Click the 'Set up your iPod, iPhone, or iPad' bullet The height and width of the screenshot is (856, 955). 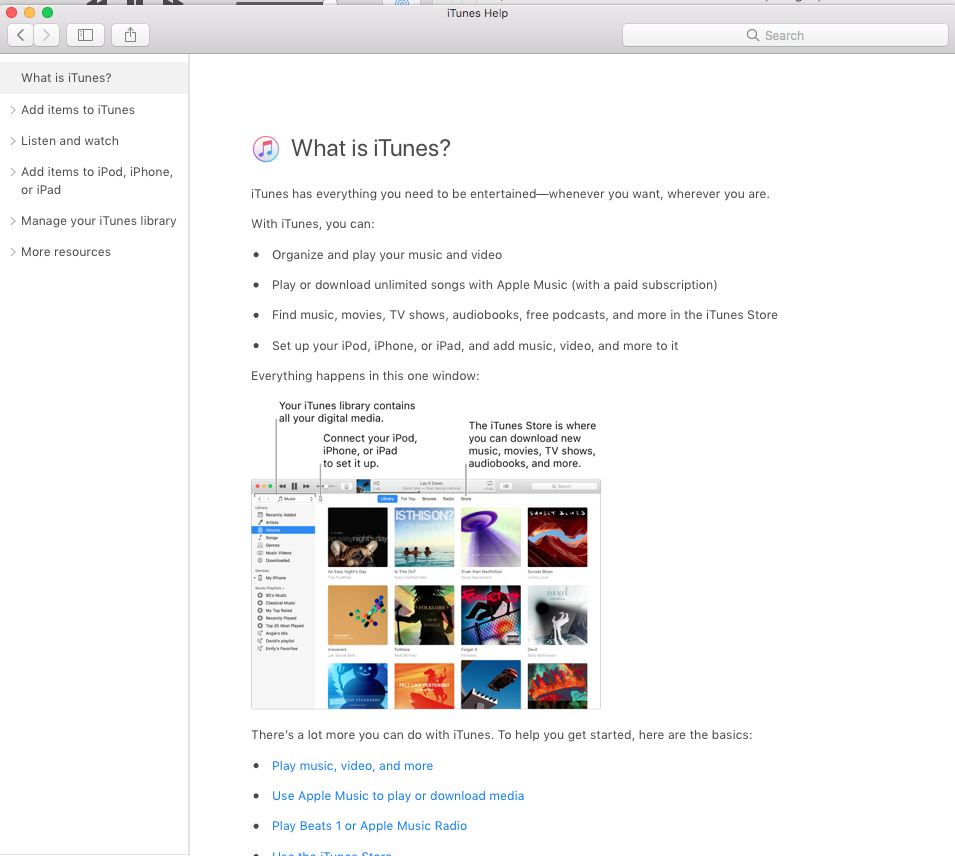tap(474, 346)
